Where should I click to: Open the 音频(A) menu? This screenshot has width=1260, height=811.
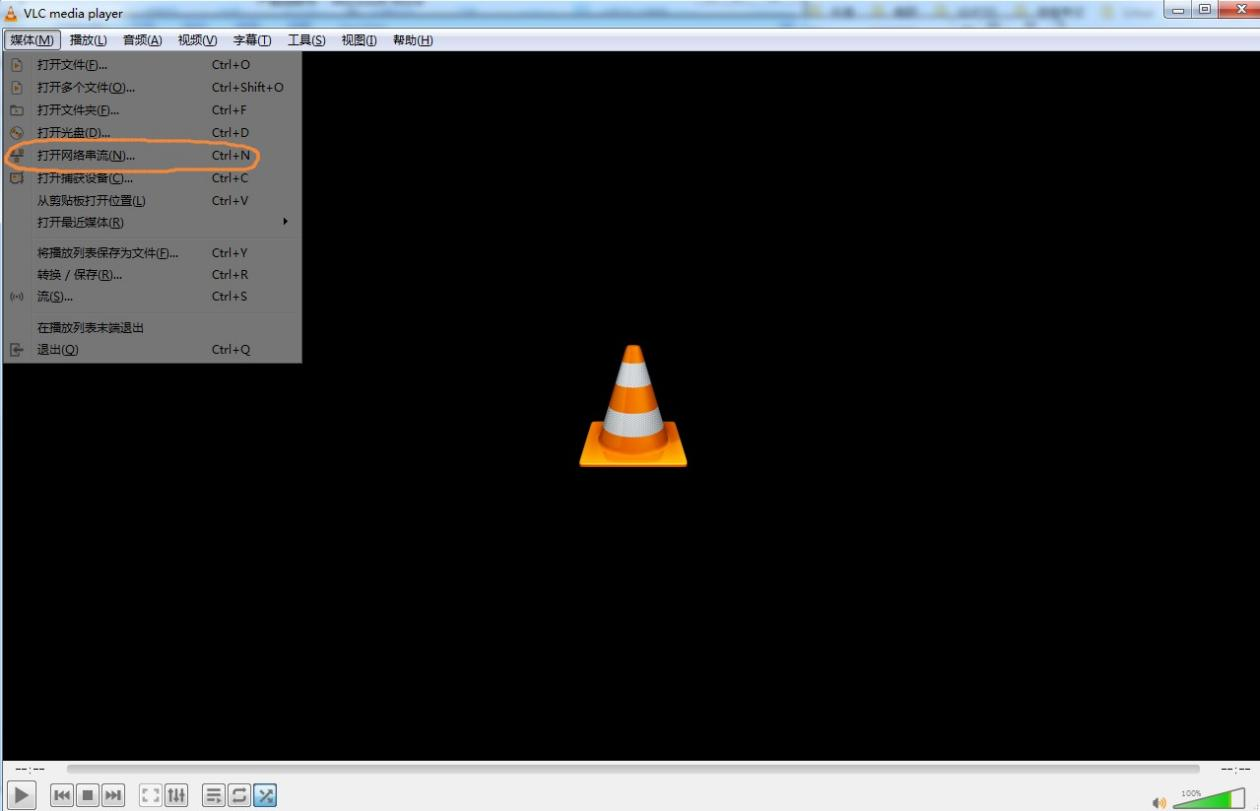[142, 40]
